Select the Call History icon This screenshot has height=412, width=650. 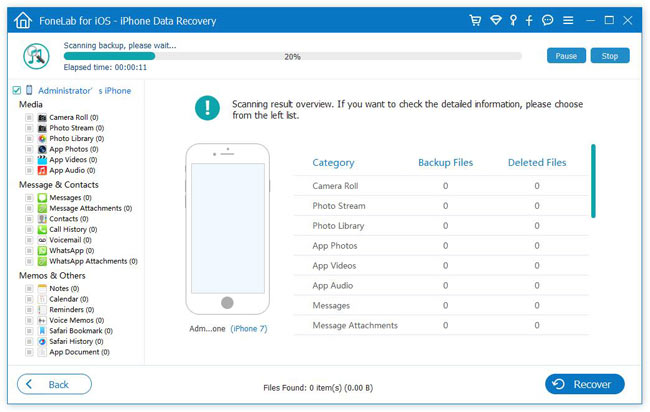coord(42,229)
